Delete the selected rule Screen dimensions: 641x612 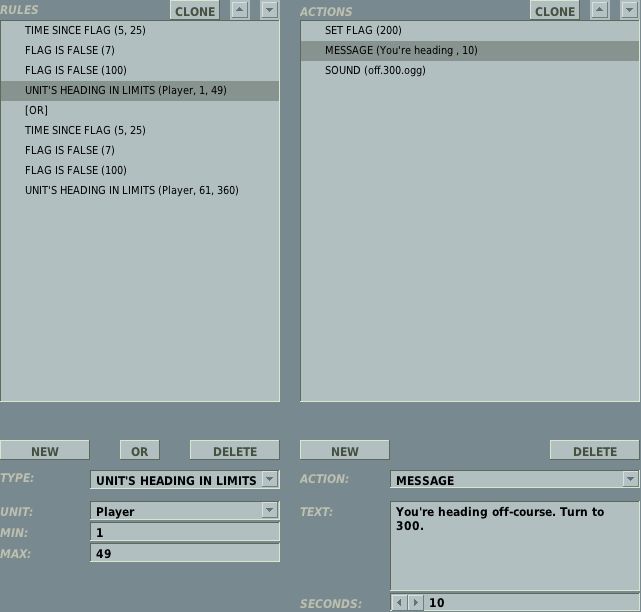(235, 451)
